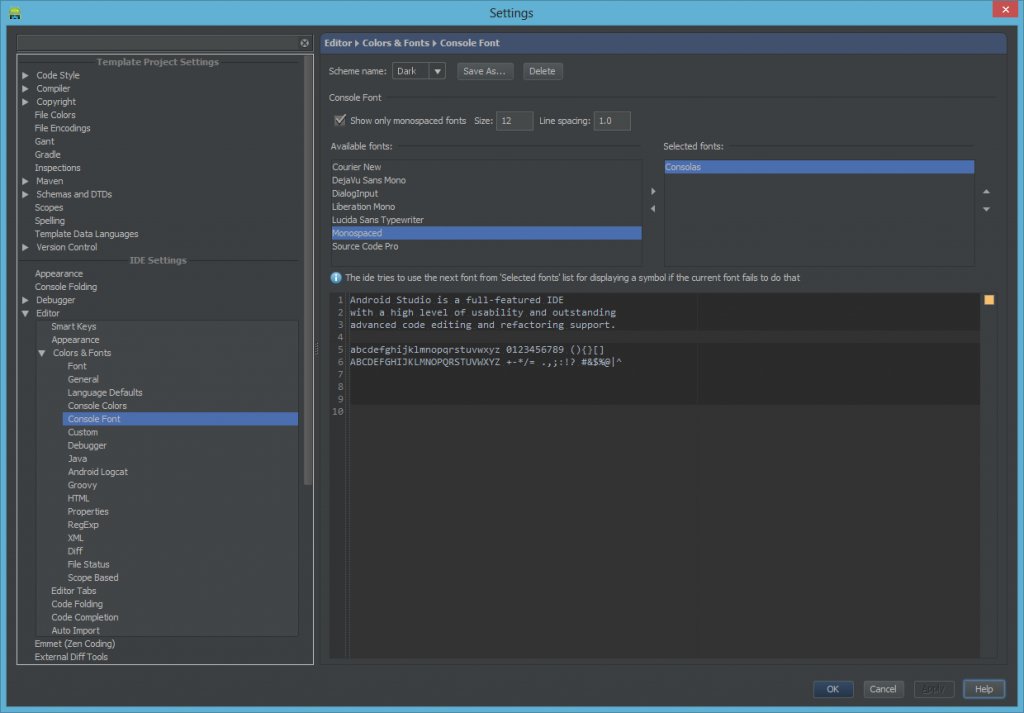Click the disabled Apply button
Screen dimensions: 1024x713
933,689
